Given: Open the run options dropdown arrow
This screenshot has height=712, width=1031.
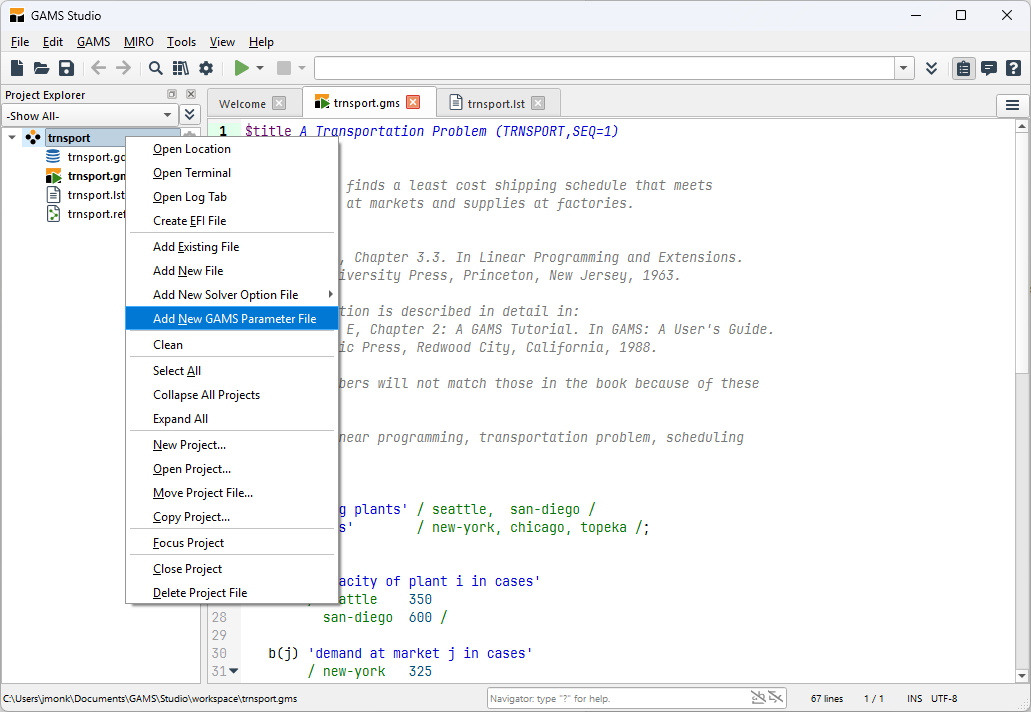Looking at the screenshot, I should [x=260, y=68].
